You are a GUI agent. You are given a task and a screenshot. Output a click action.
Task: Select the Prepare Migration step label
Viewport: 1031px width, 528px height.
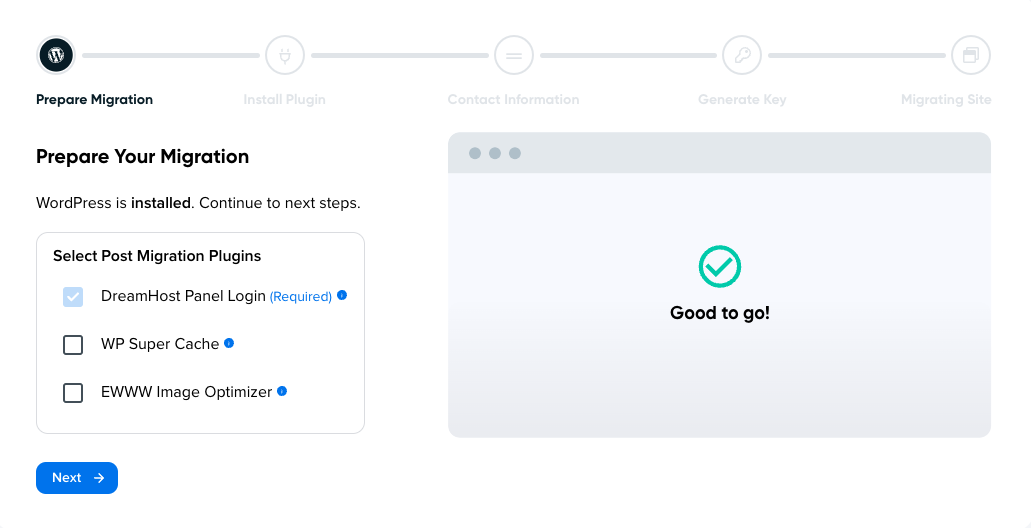tap(94, 99)
